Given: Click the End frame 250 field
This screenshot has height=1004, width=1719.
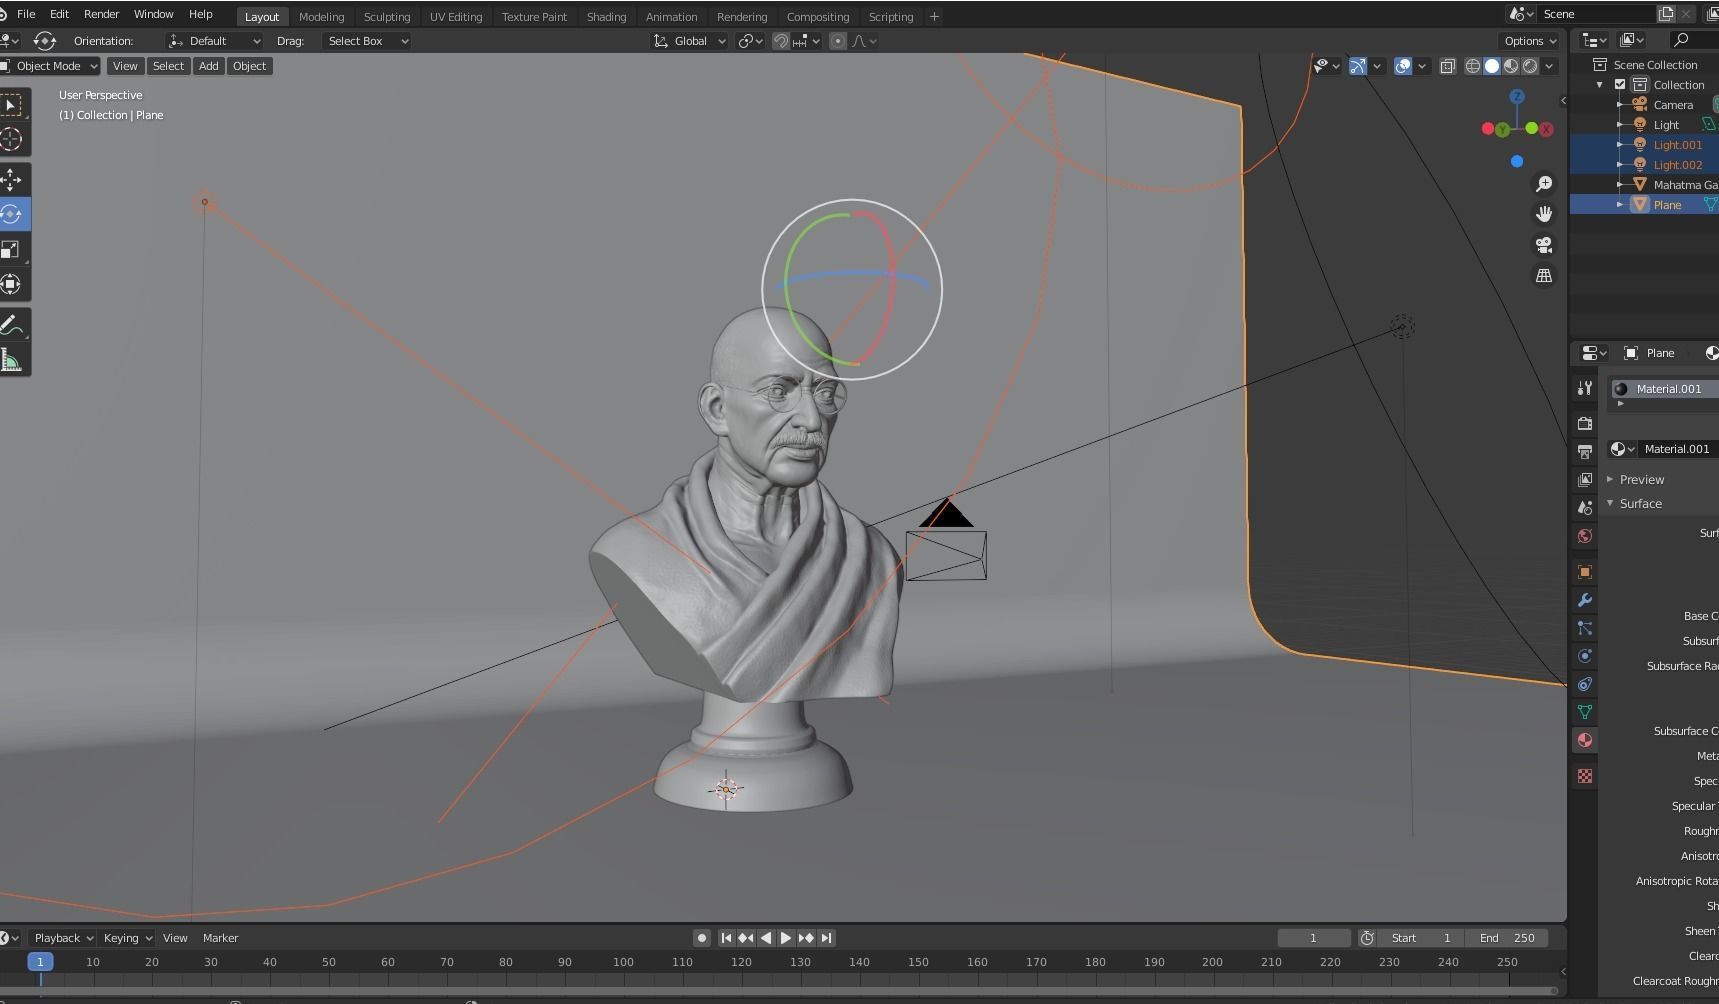Looking at the screenshot, I should click(x=1508, y=938).
